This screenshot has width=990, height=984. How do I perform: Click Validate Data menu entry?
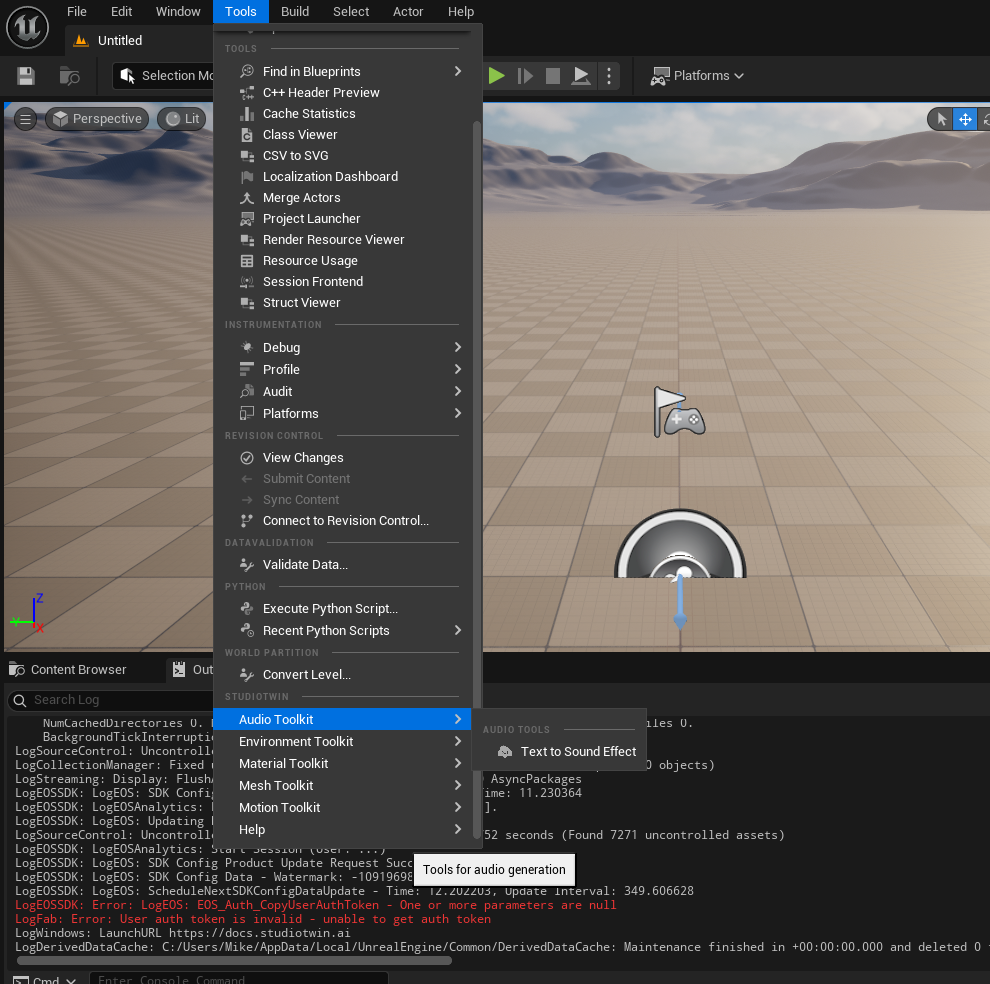pos(343,565)
